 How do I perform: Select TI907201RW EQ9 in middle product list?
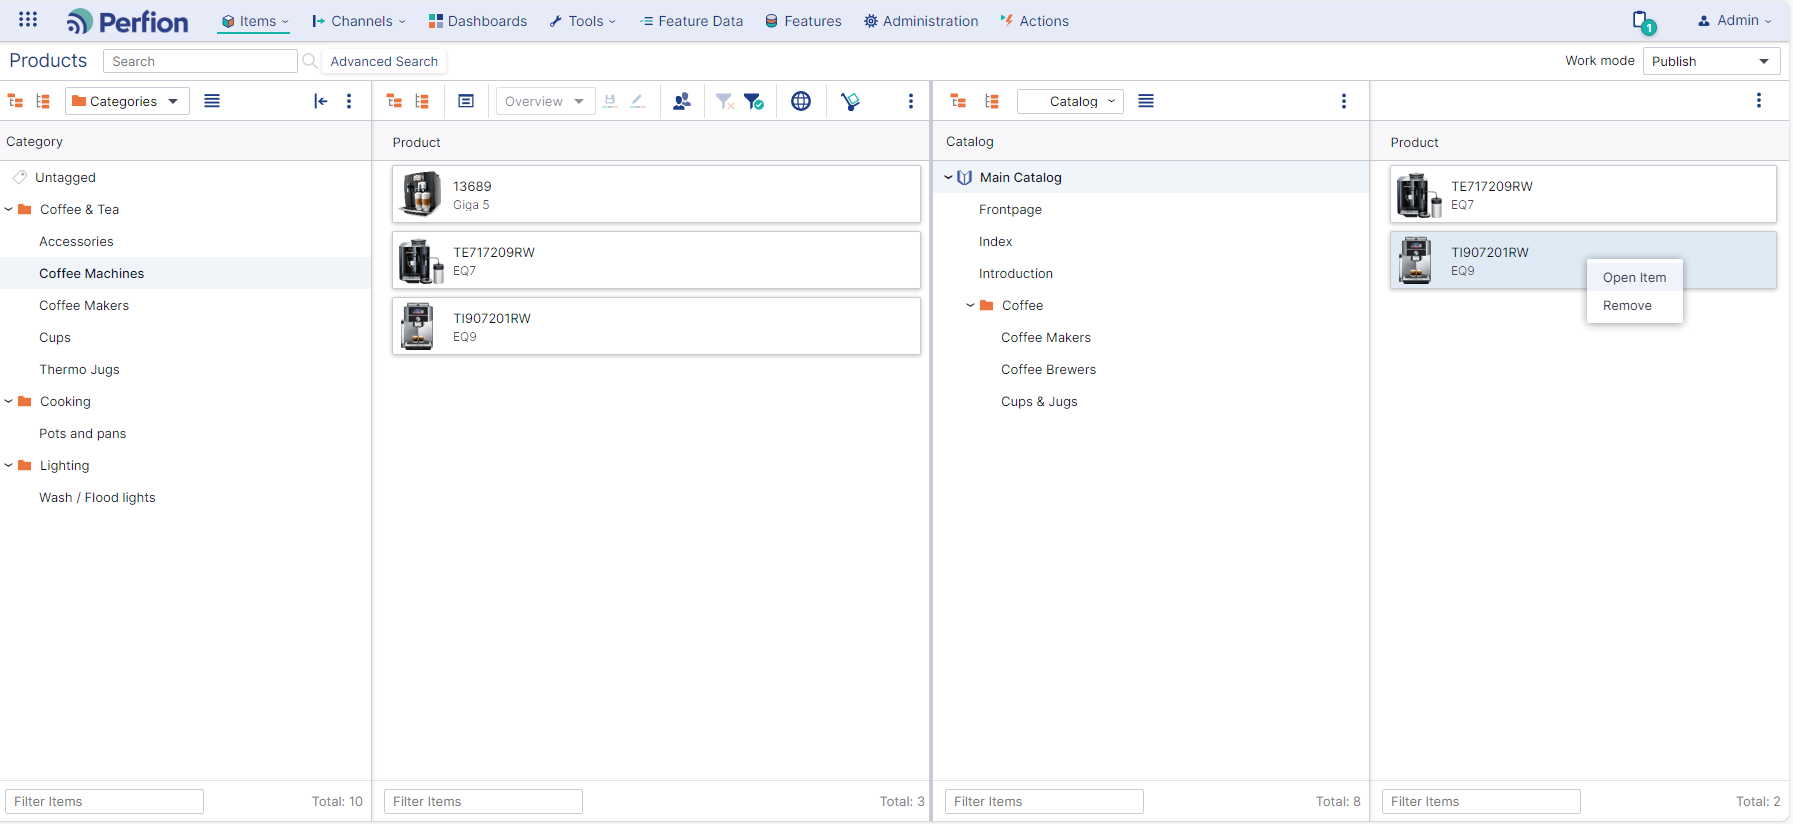[656, 326]
